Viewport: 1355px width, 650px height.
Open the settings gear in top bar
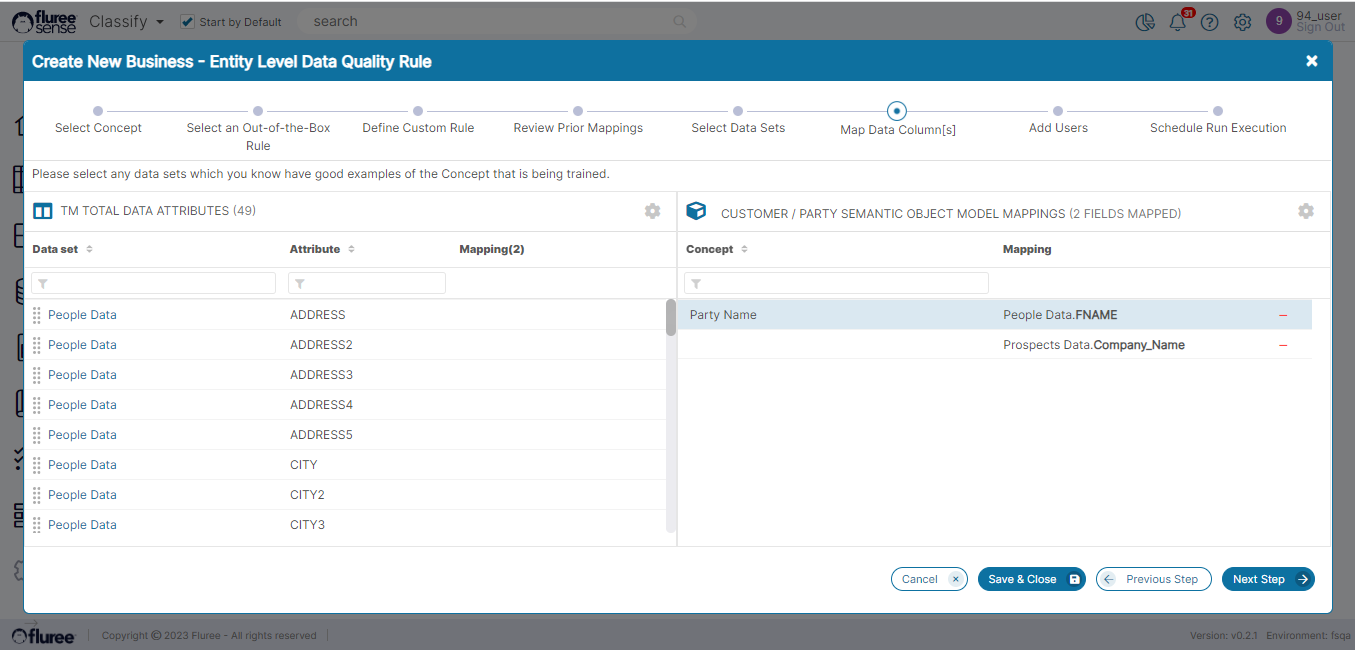(x=1242, y=22)
